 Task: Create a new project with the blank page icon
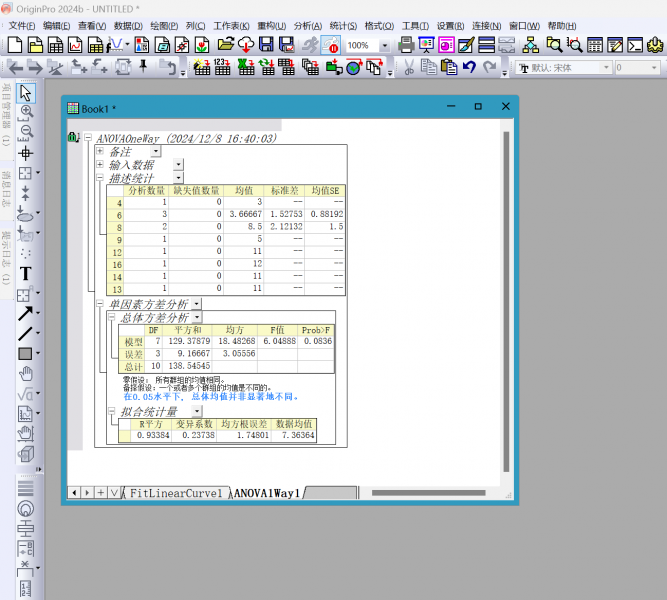click(x=15, y=45)
